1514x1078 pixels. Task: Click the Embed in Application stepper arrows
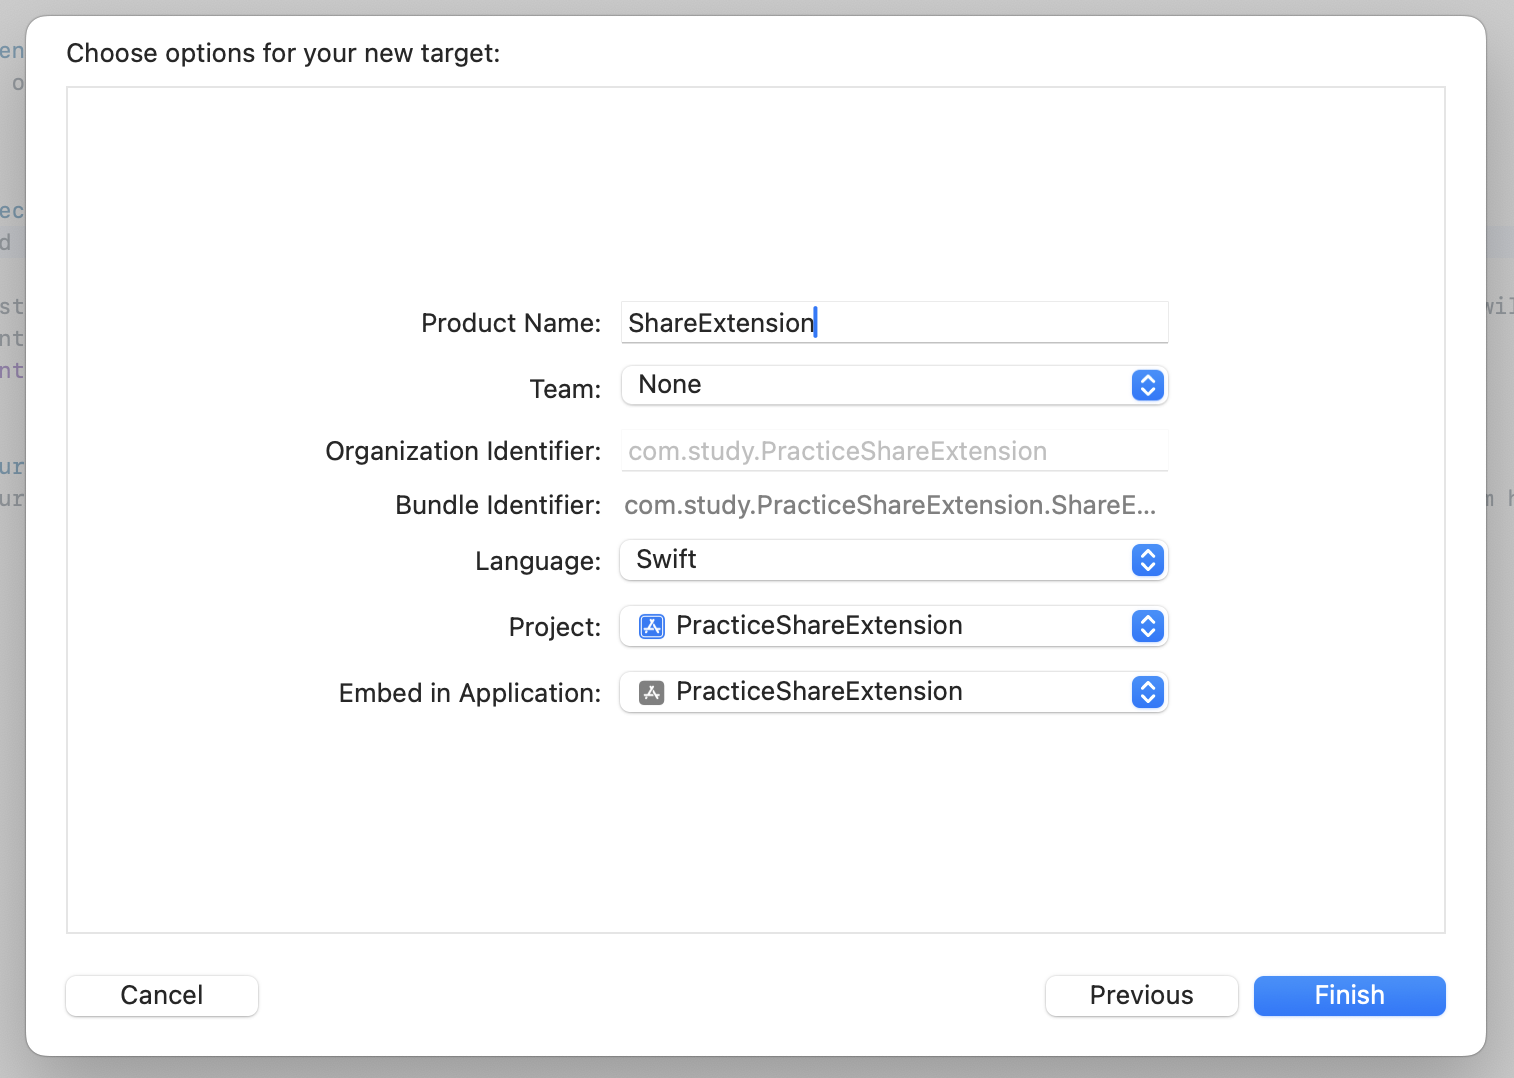[1147, 692]
